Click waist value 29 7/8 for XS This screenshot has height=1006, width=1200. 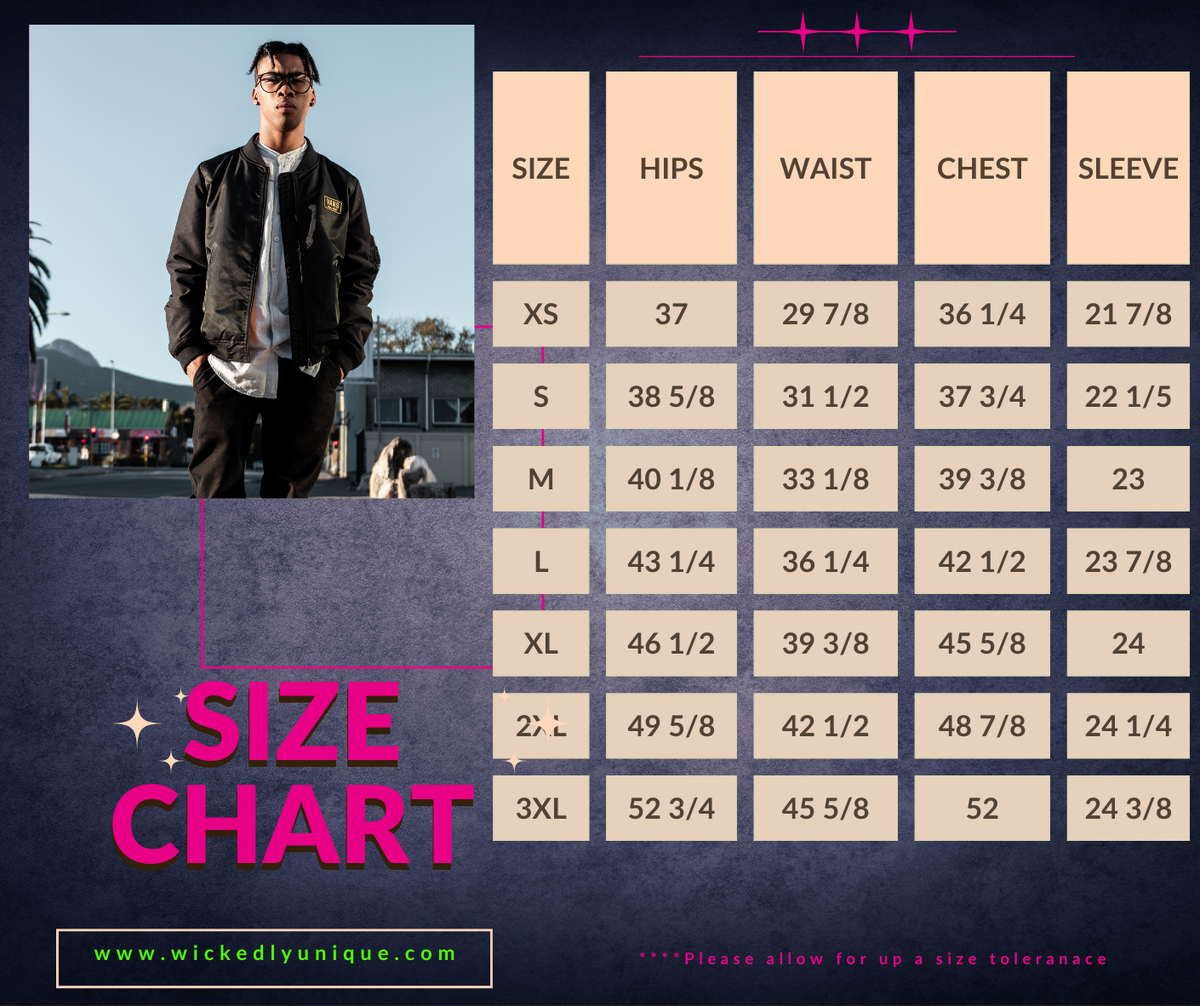pyautogui.click(x=825, y=314)
